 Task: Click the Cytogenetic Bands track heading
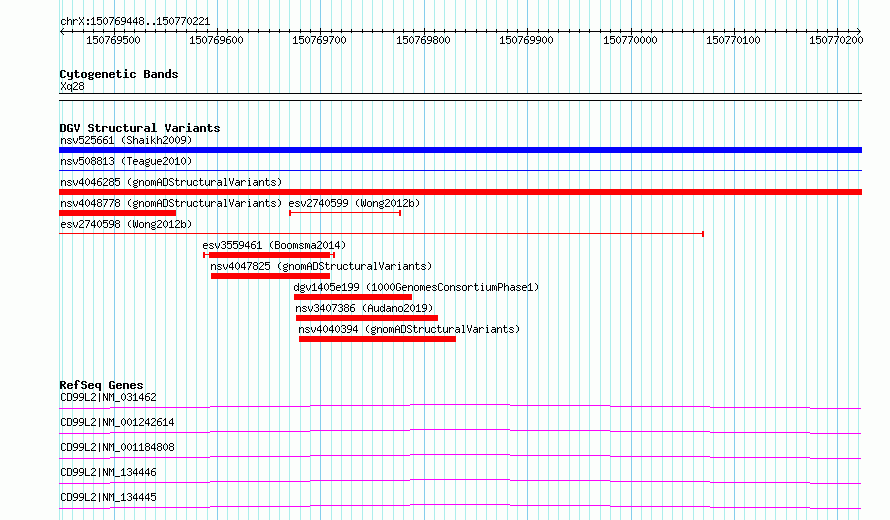(x=119, y=74)
